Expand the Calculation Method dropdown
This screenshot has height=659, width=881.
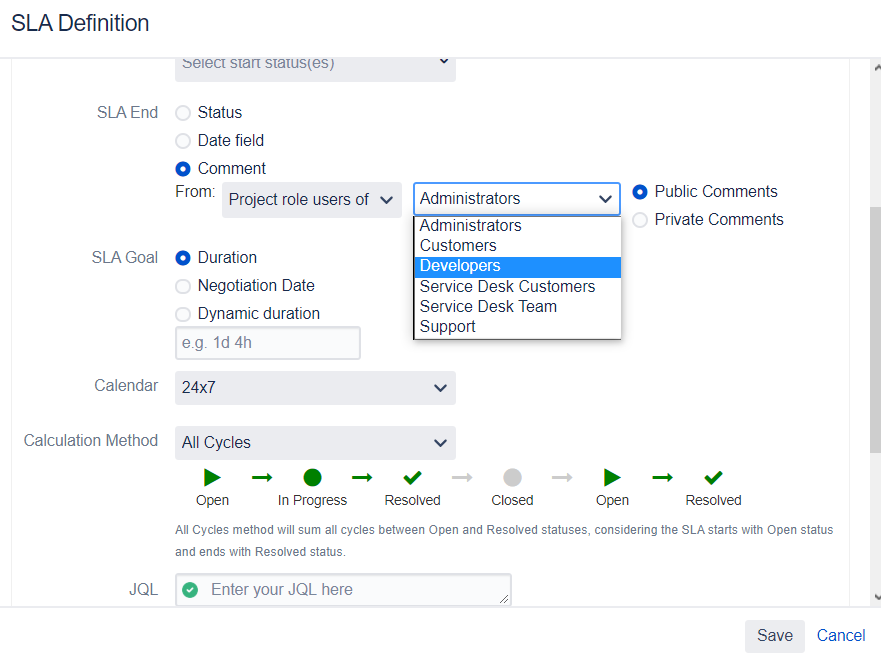(315, 443)
